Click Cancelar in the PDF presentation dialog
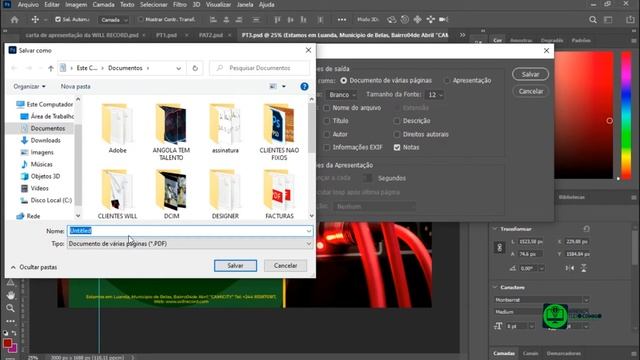The image size is (640, 360). pos(530,91)
